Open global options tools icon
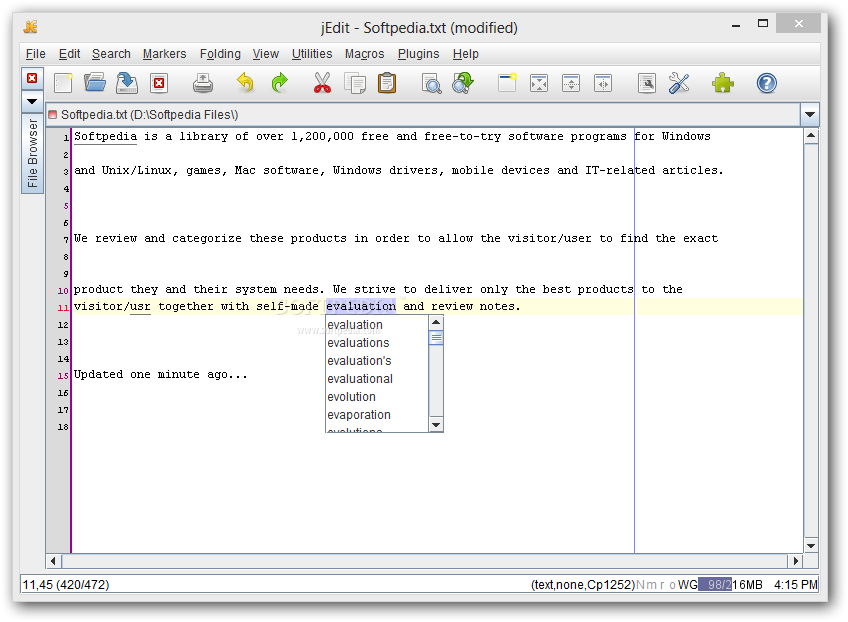Viewport: 848px width, 622px height. click(679, 83)
